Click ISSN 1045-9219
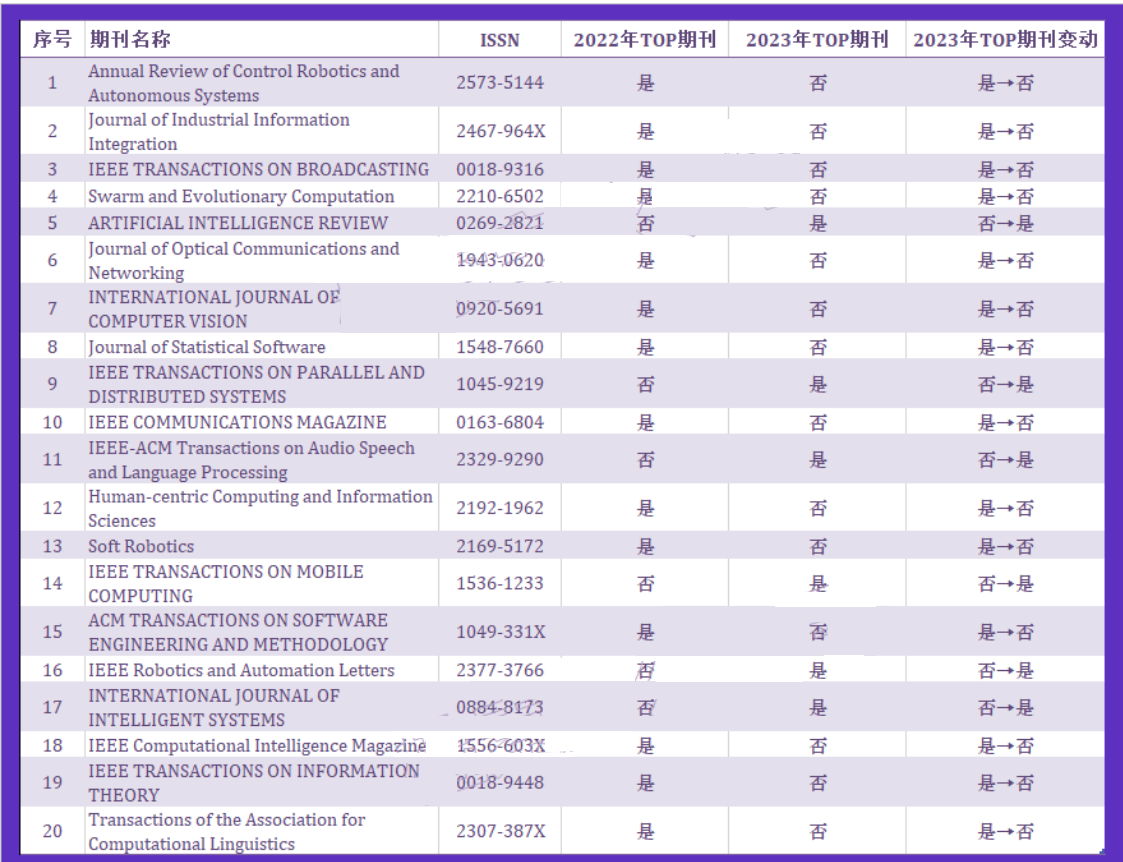 500,384
